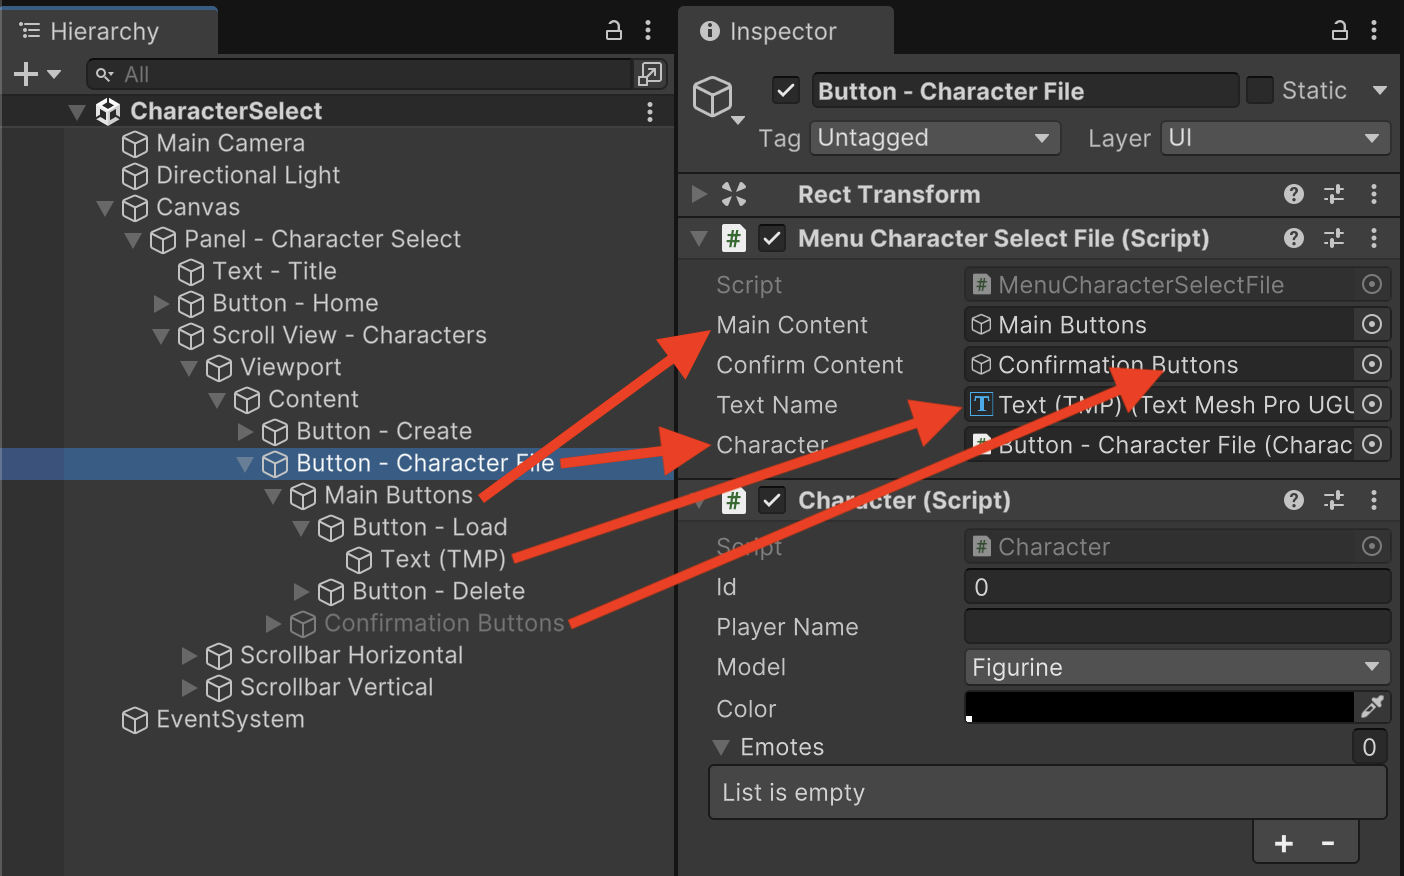Open the CharacterSelect scene options menu

(x=650, y=111)
